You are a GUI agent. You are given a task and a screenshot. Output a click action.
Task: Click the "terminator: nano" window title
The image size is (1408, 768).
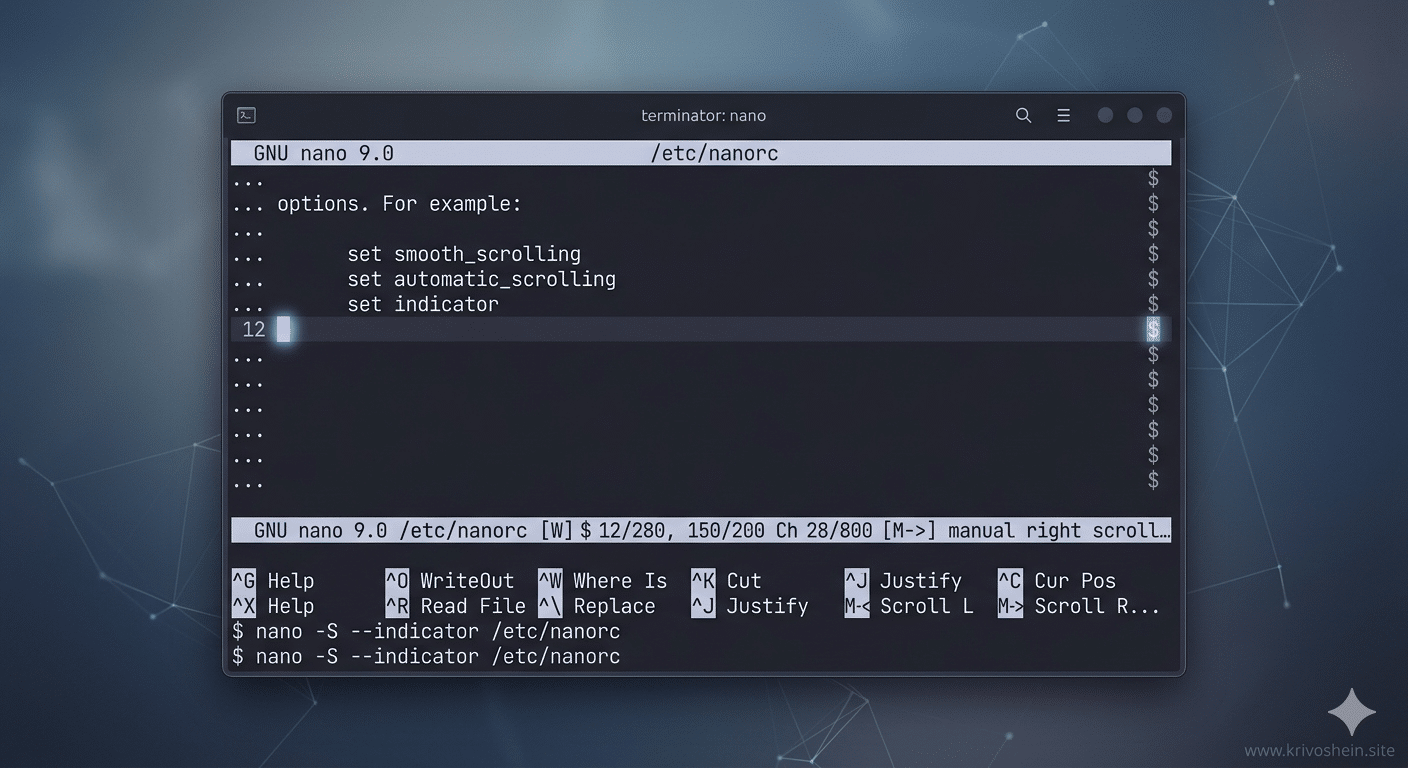click(703, 116)
